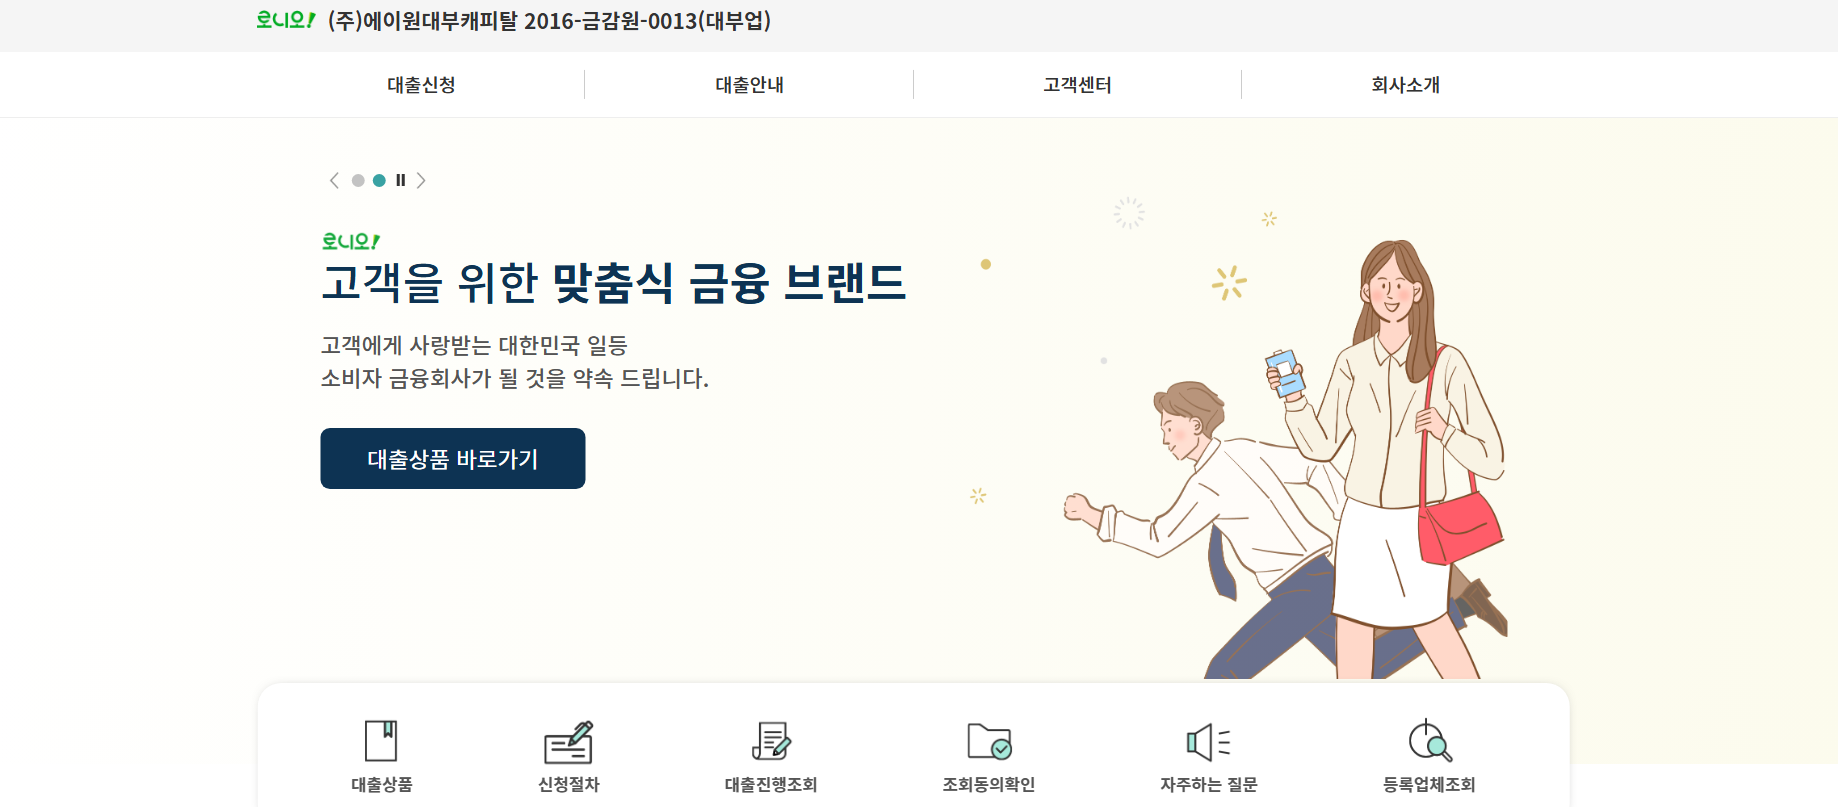Open the 신청절차 pencil-form icon

pyautogui.click(x=568, y=742)
